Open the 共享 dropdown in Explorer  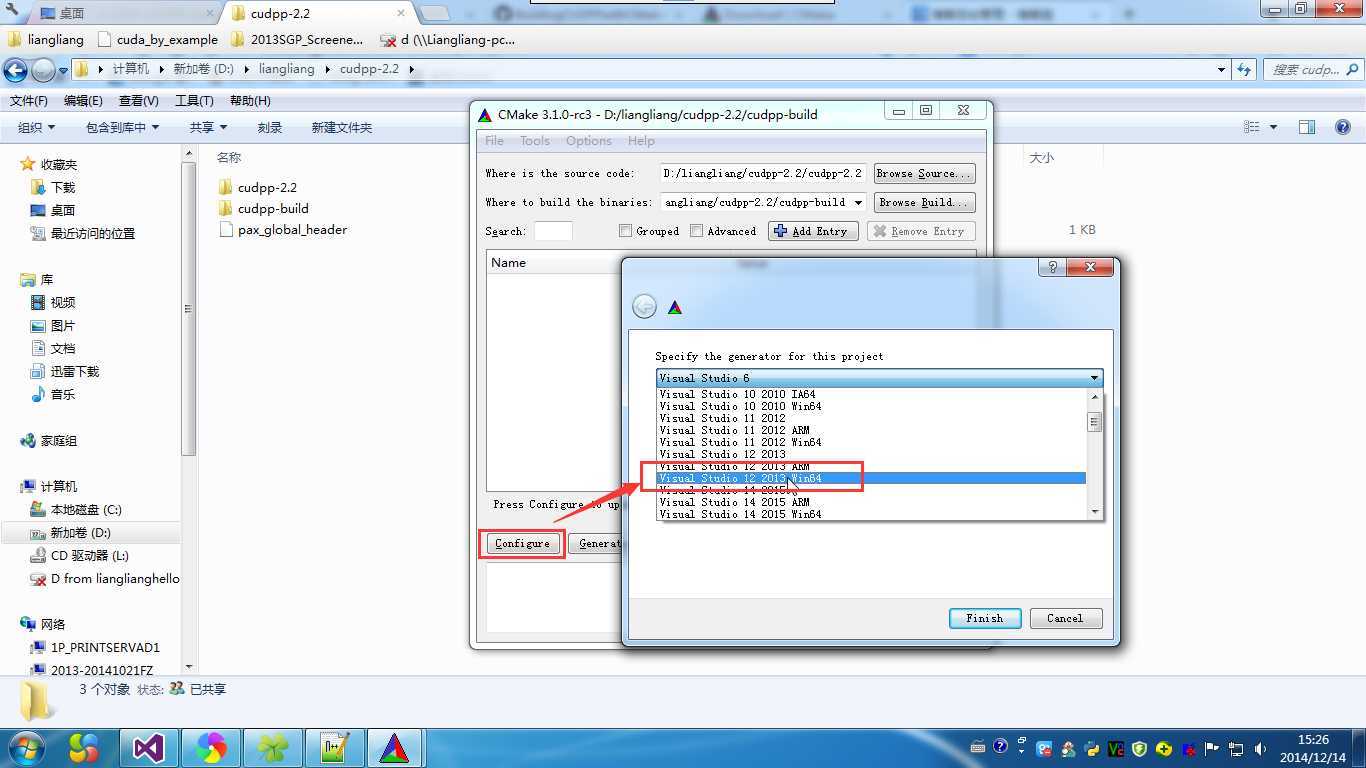click(208, 127)
